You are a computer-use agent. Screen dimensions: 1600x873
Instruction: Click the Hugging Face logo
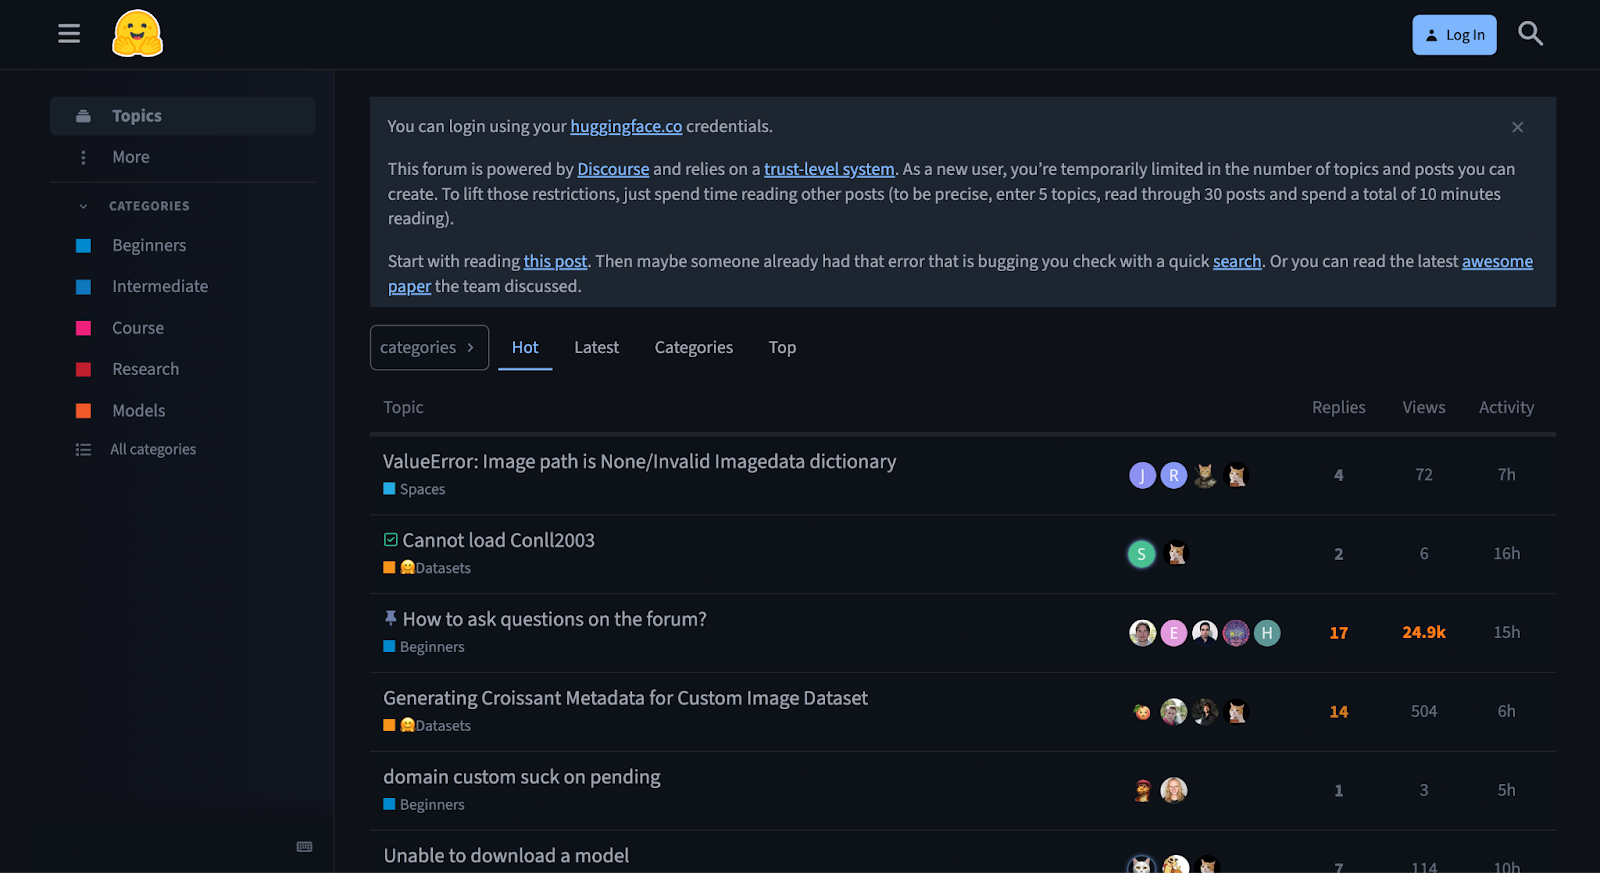pos(137,33)
